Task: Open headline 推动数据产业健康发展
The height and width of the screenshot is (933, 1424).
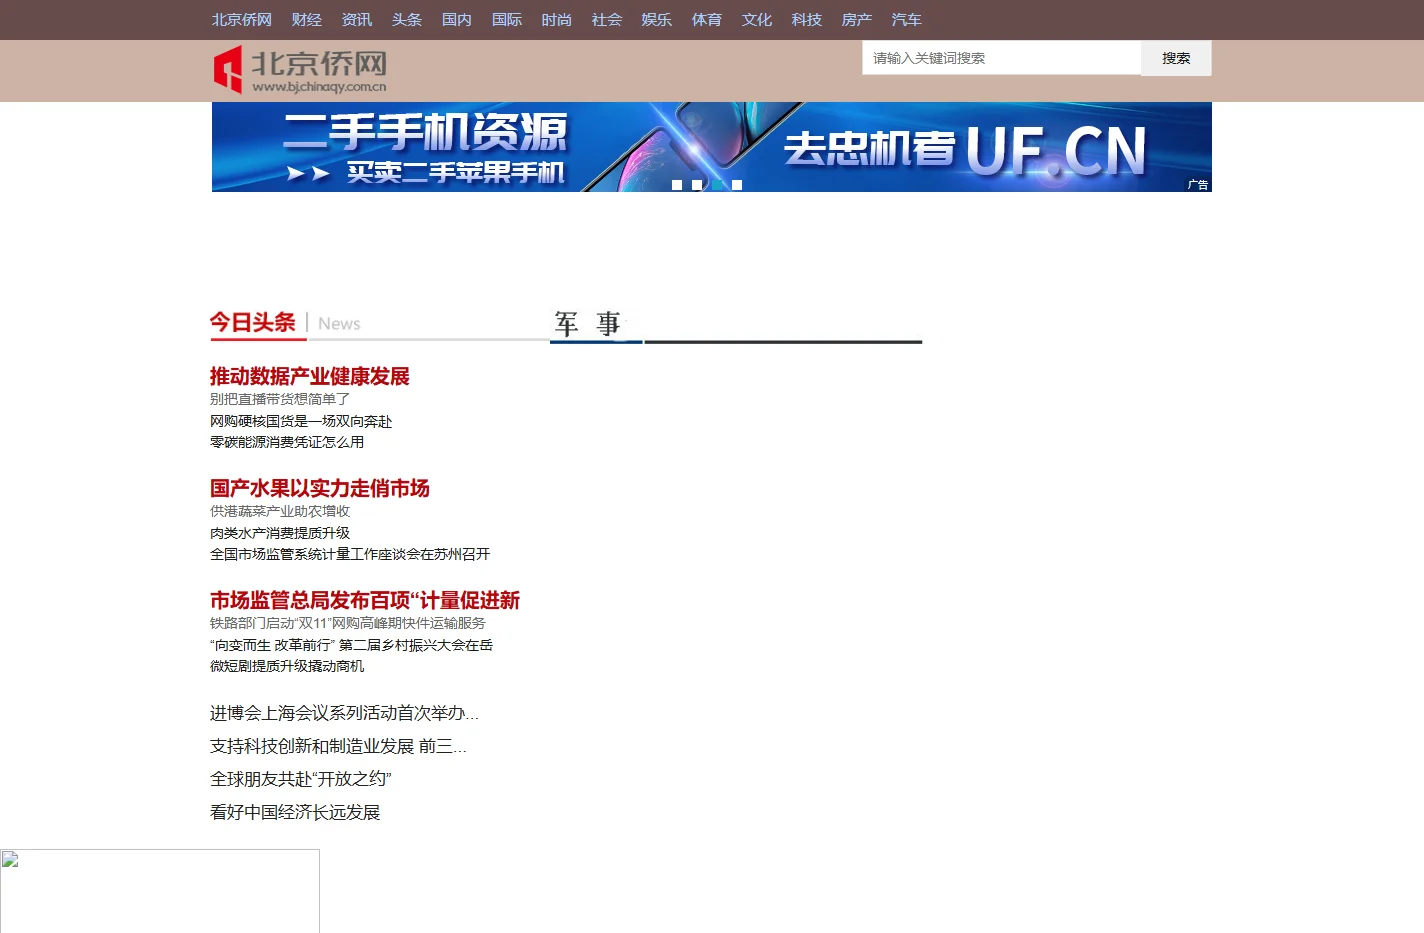Action: [310, 376]
